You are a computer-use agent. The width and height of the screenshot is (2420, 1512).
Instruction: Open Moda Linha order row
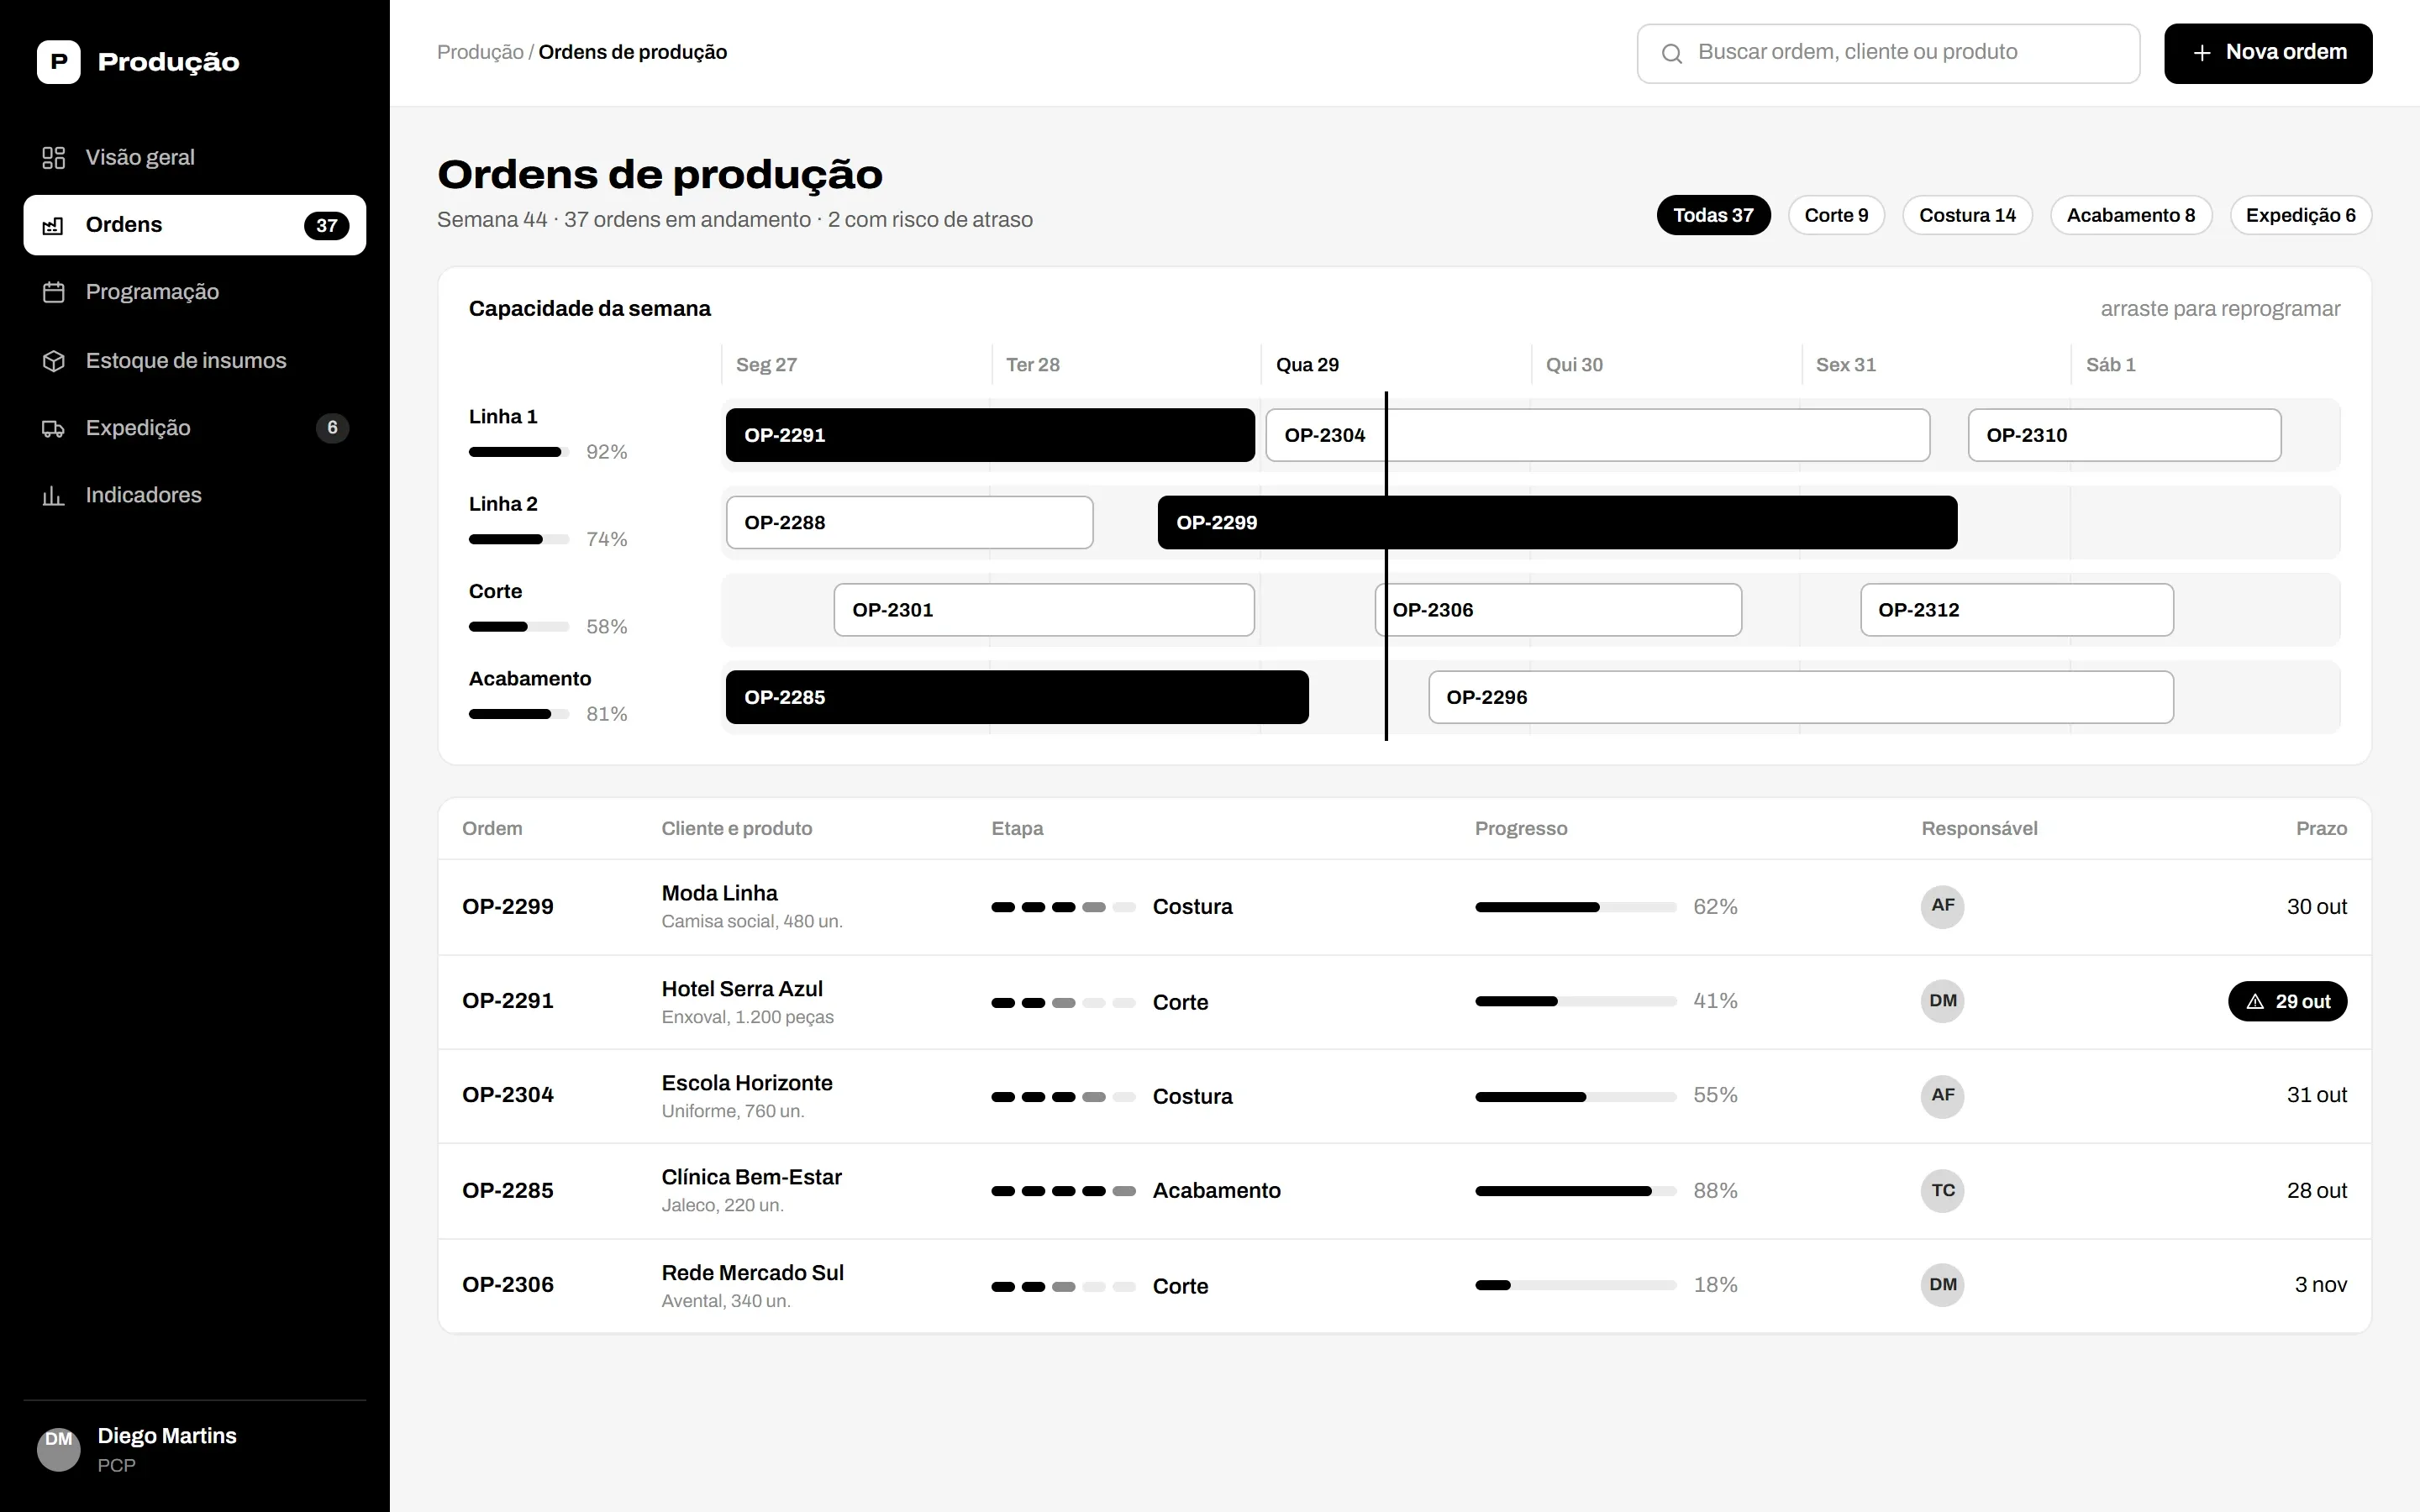click(1404, 907)
